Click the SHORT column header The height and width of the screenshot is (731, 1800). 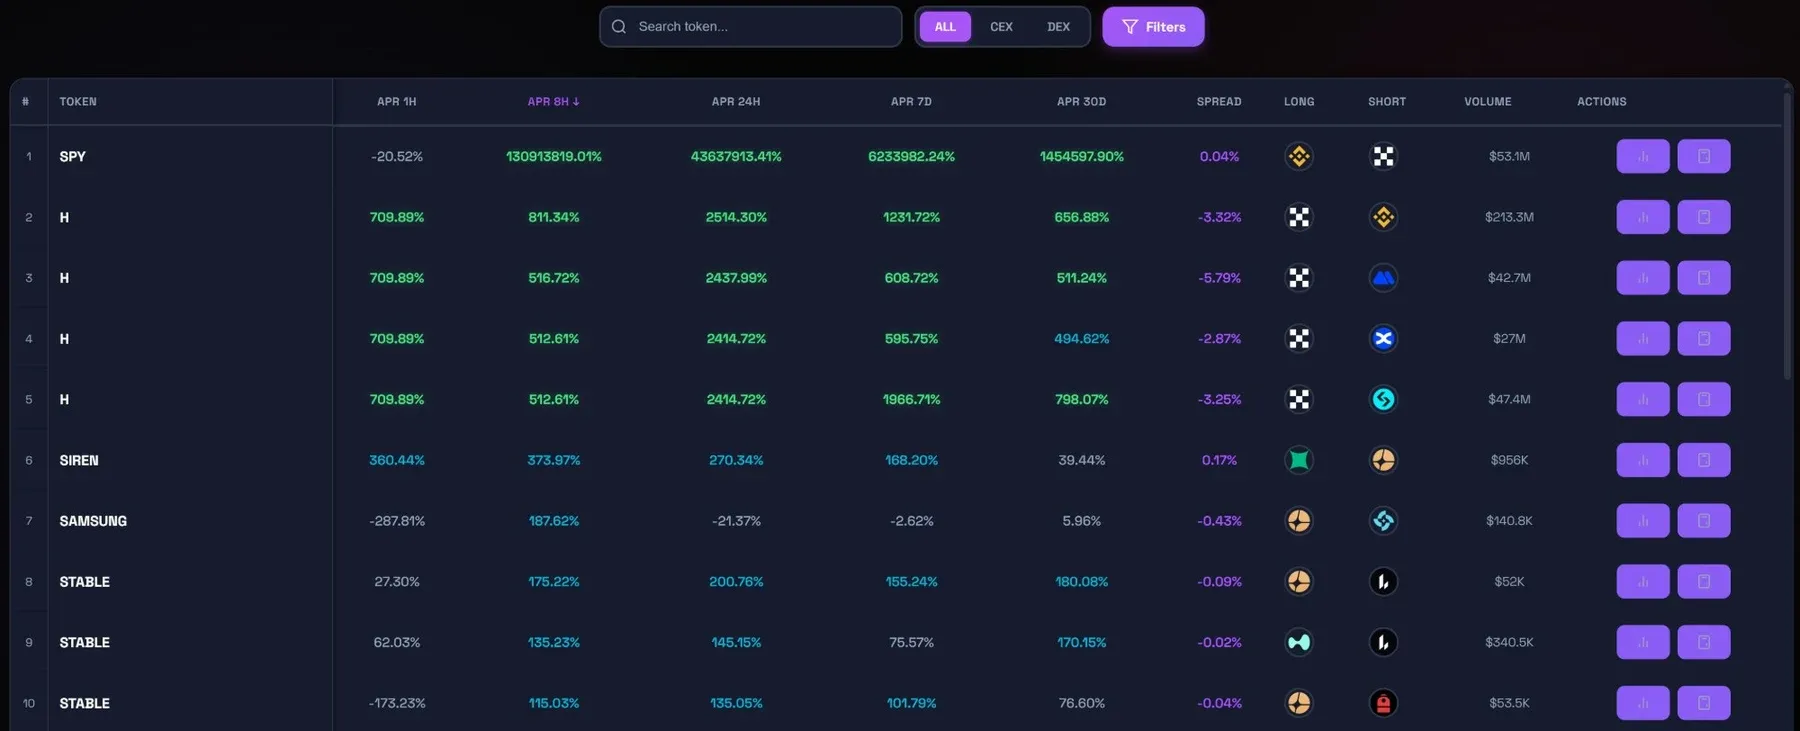(x=1387, y=102)
